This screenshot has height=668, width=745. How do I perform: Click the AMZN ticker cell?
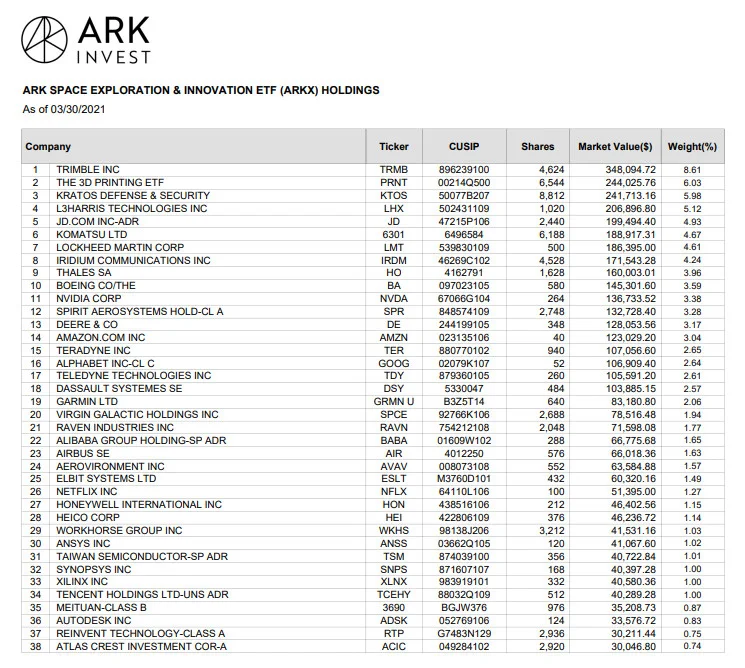[393, 337]
